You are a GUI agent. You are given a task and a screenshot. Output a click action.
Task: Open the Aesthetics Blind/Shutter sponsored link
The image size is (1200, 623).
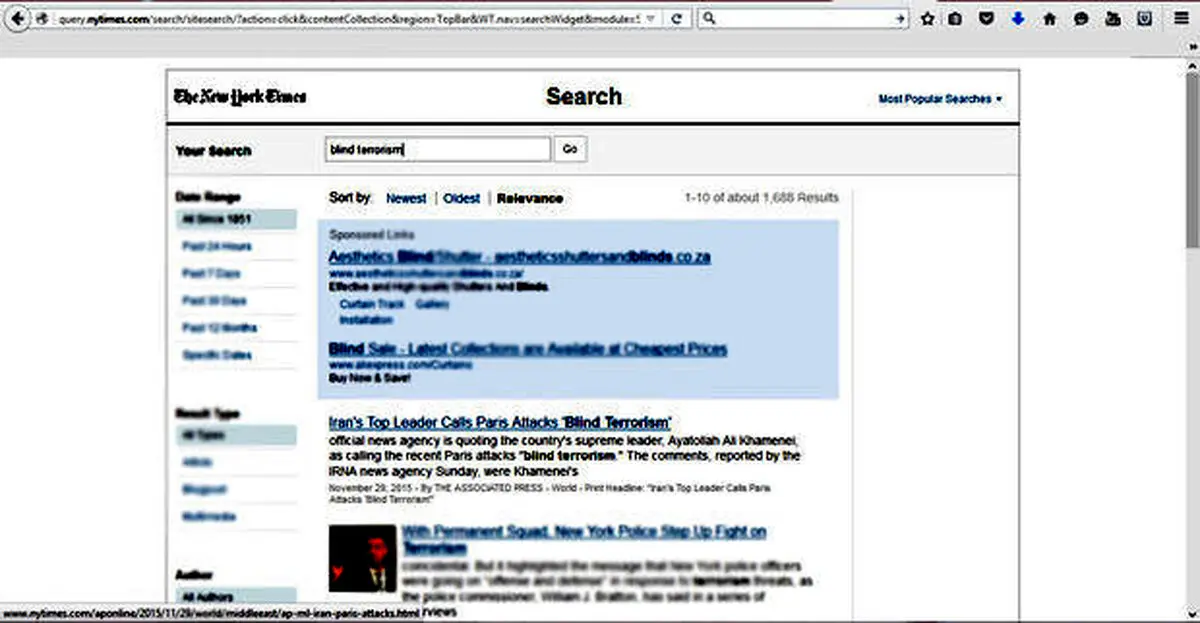pyautogui.click(x=519, y=257)
